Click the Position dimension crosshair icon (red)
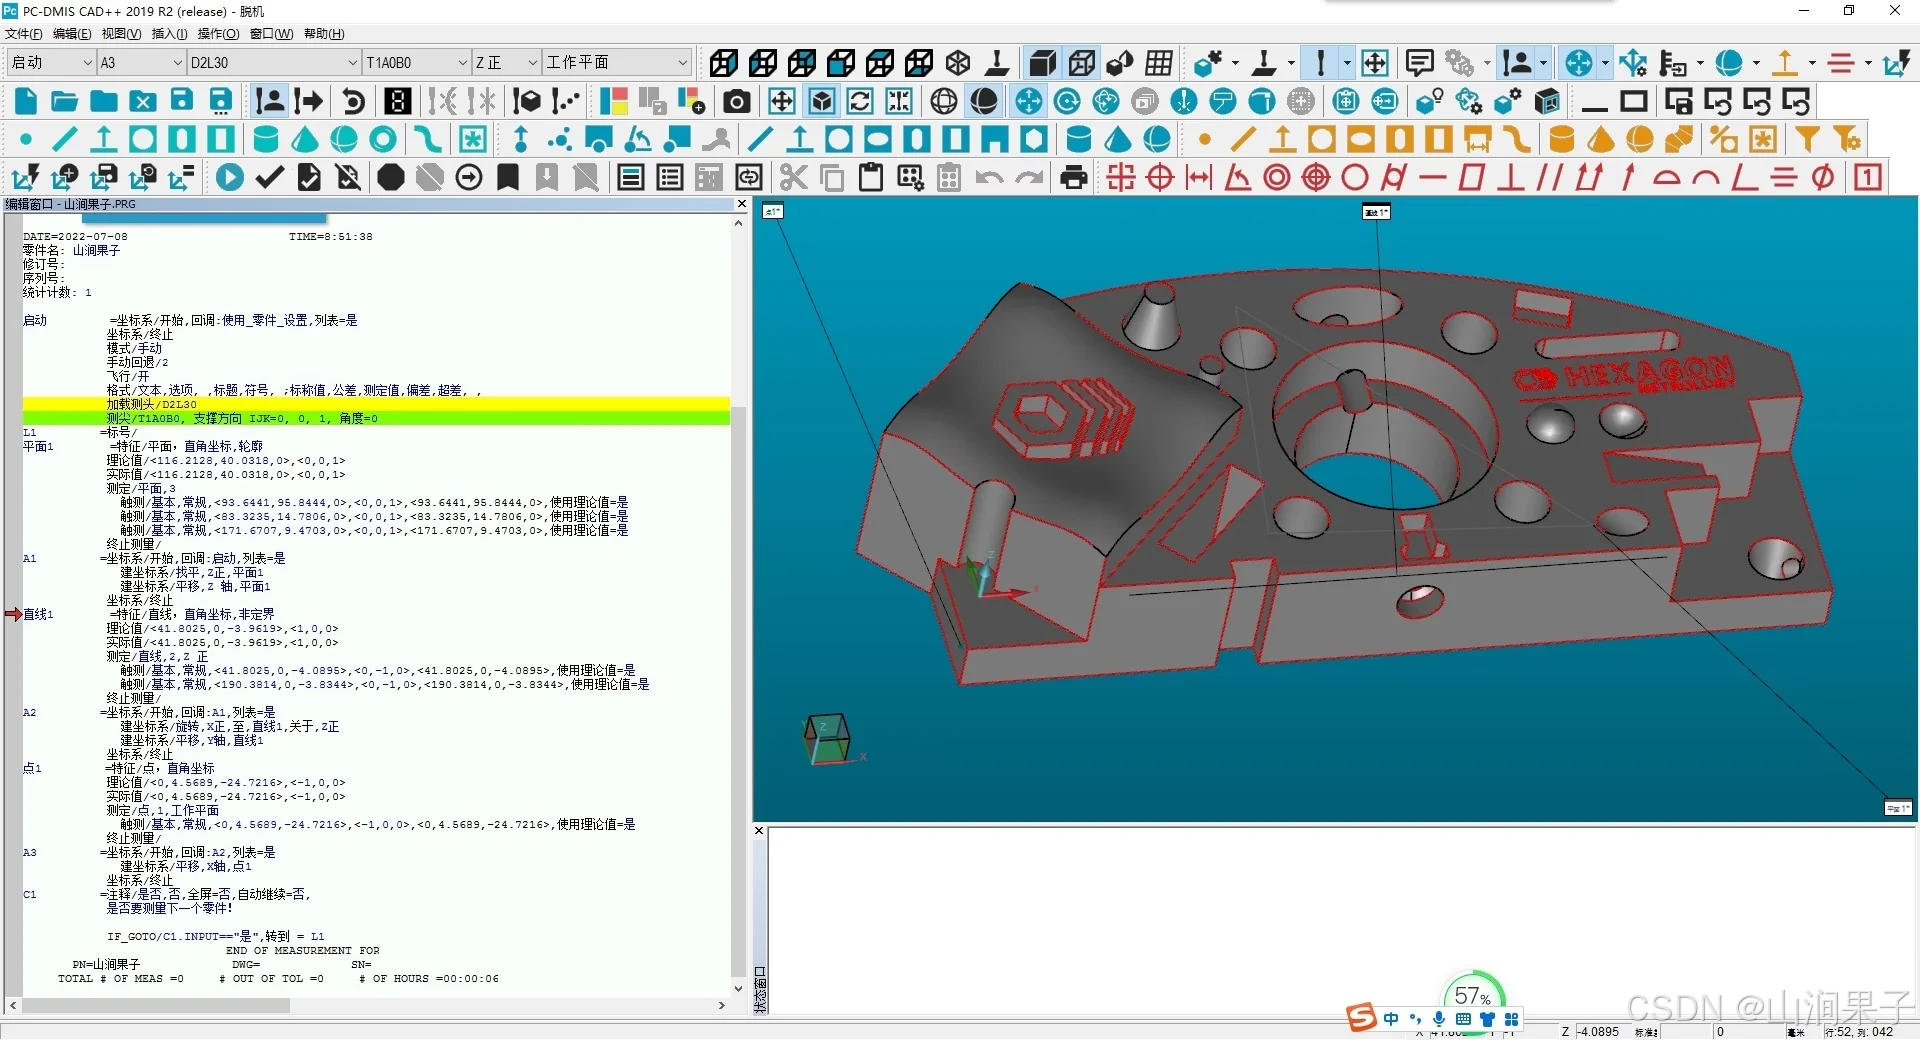The width and height of the screenshot is (1920, 1040). point(1160,178)
